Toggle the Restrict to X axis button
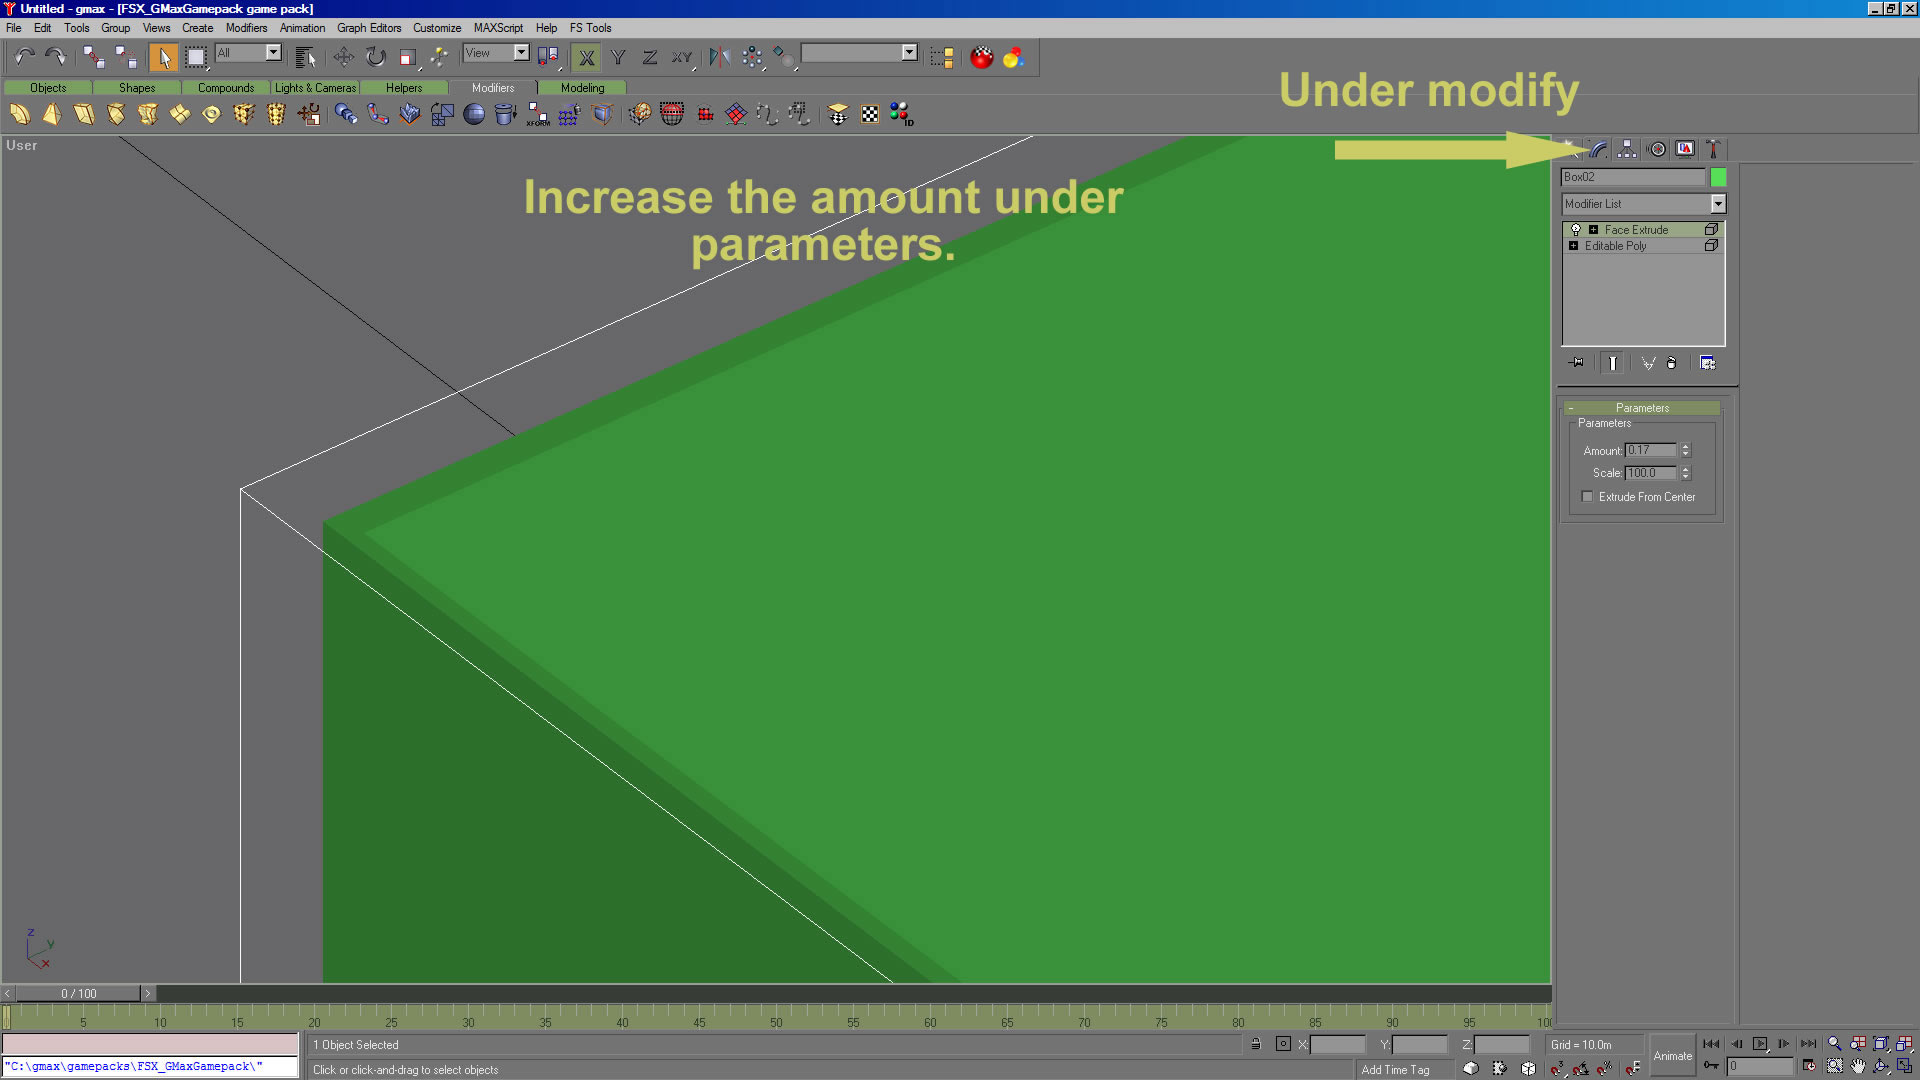The image size is (1920, 1080). [x=587, y=57]
